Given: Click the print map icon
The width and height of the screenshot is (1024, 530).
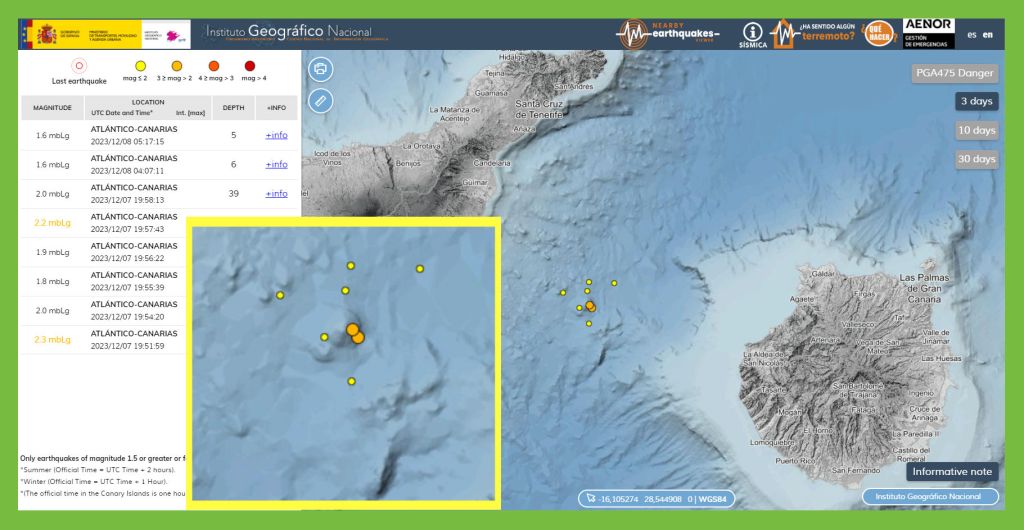Looking at the screenshot, I should pyautogui.click(x=320, y=69).
